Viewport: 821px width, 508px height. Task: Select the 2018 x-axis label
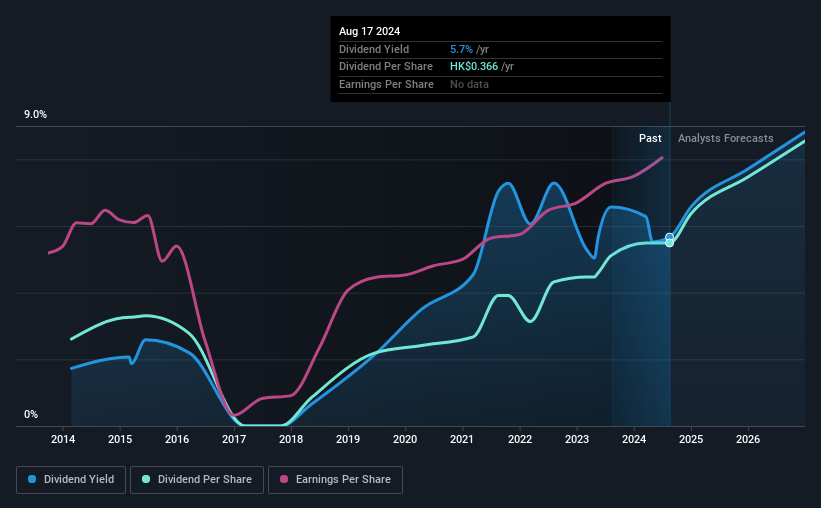point(291,439)
